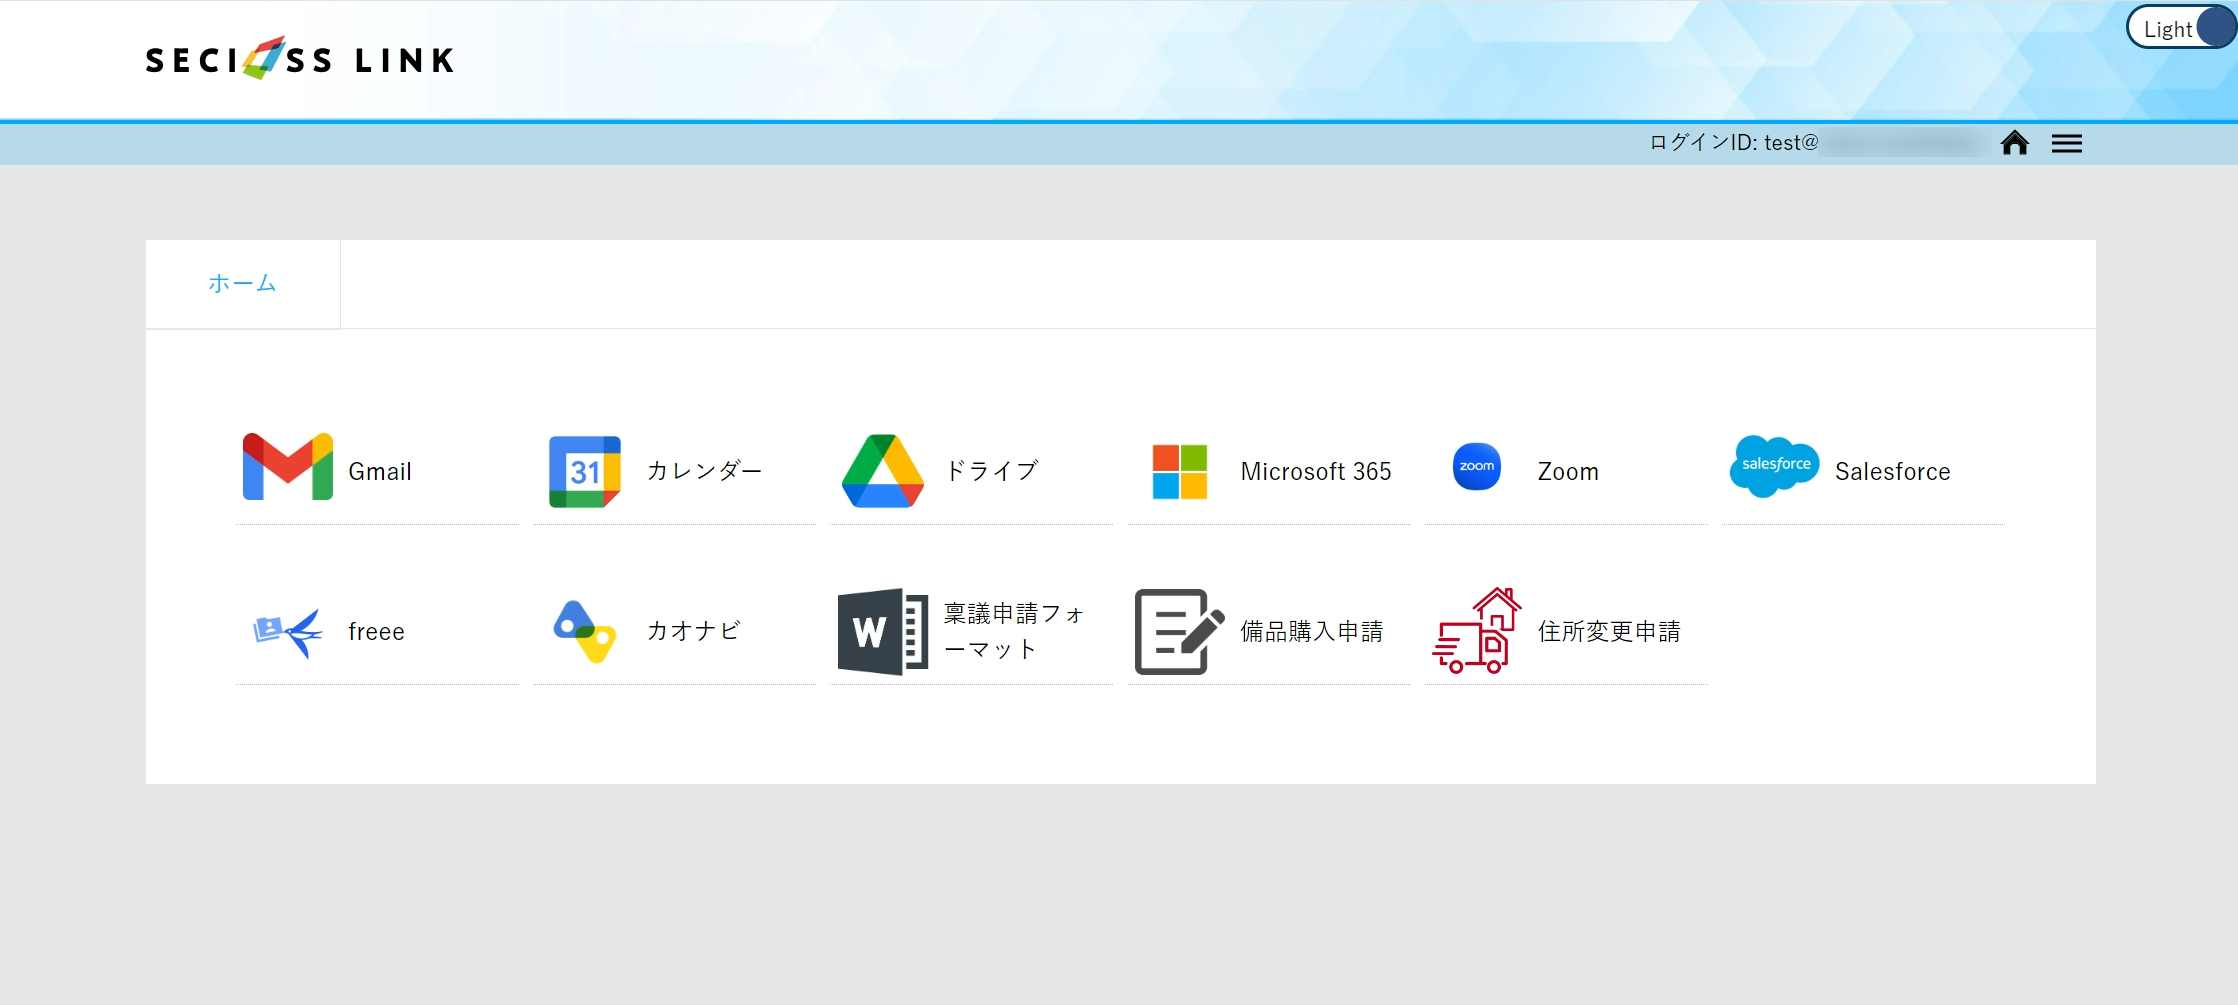
Task: Open the カオナビ app icon
Action: pos(585,631)
